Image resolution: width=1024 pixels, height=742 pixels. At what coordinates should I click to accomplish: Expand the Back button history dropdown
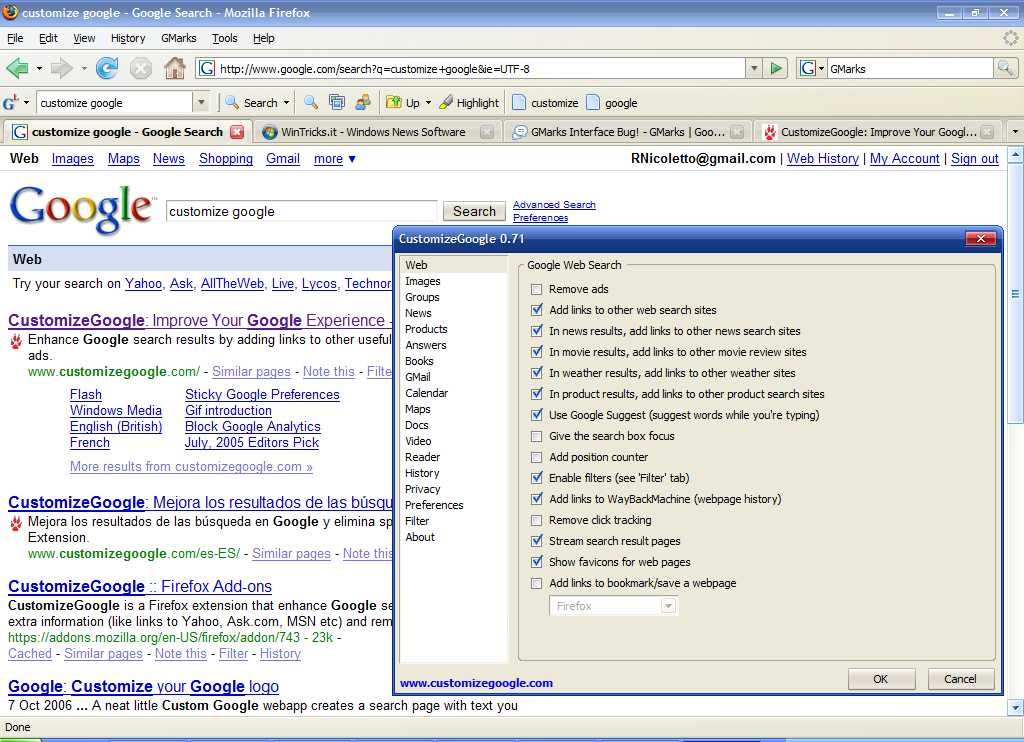(x=39, y=68)
